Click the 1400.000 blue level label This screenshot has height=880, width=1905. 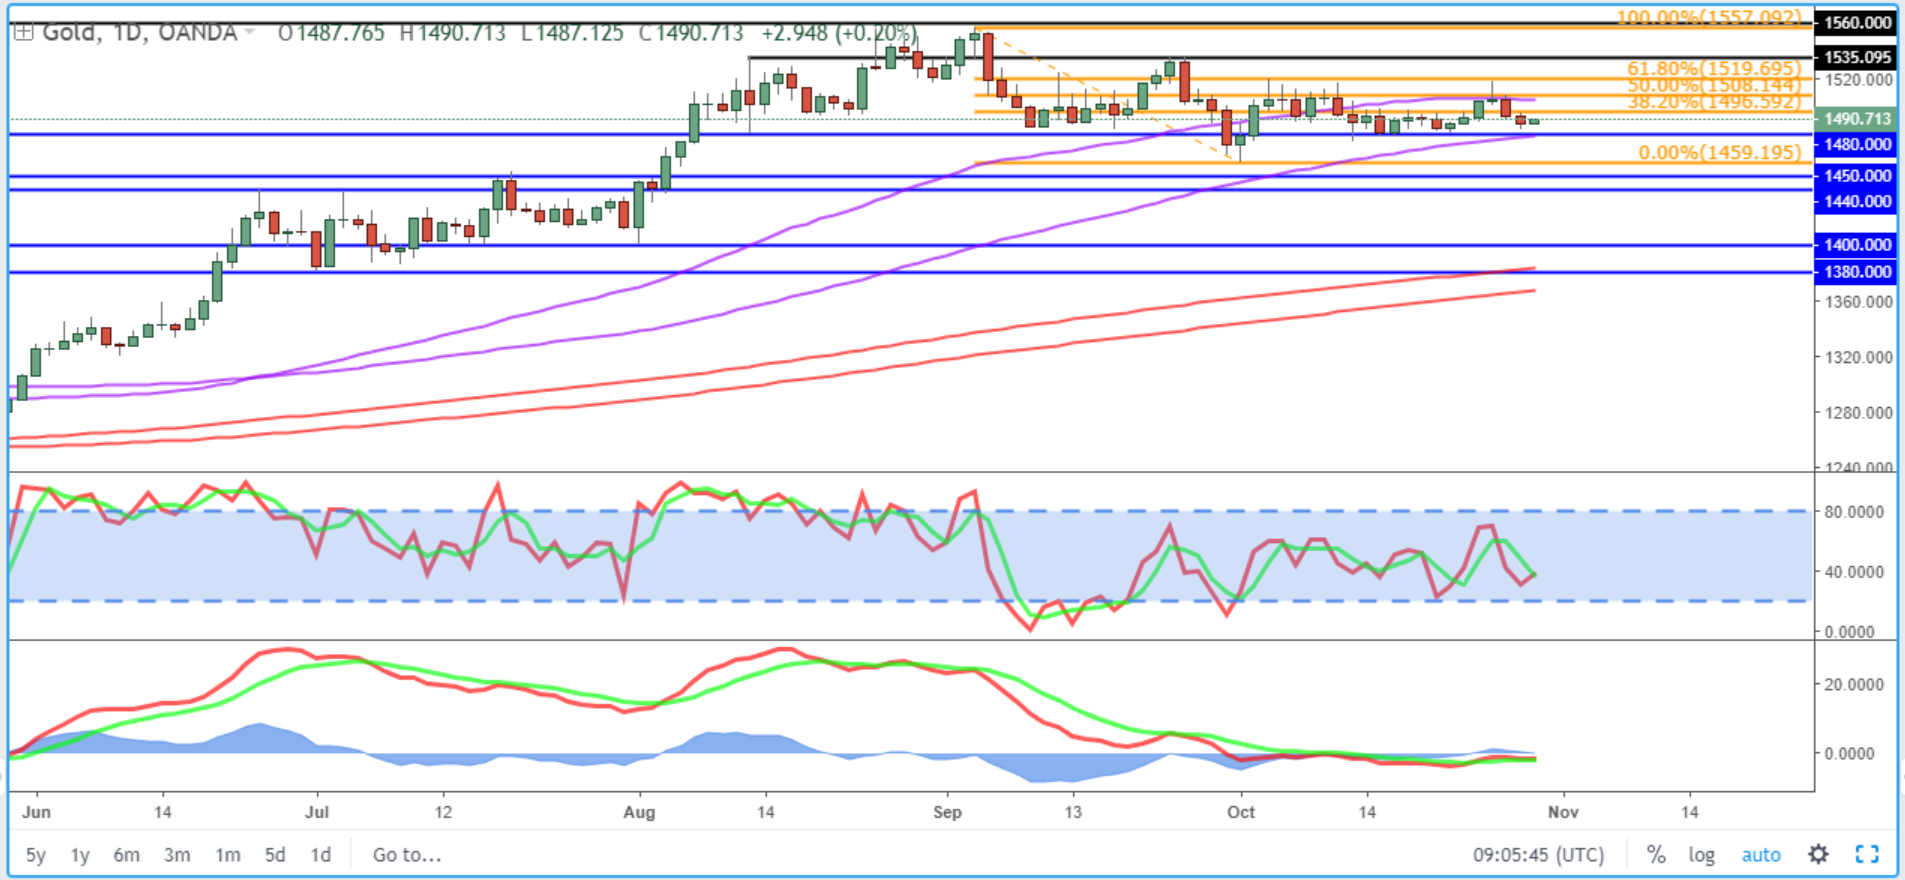click(x=1857, y=244)
